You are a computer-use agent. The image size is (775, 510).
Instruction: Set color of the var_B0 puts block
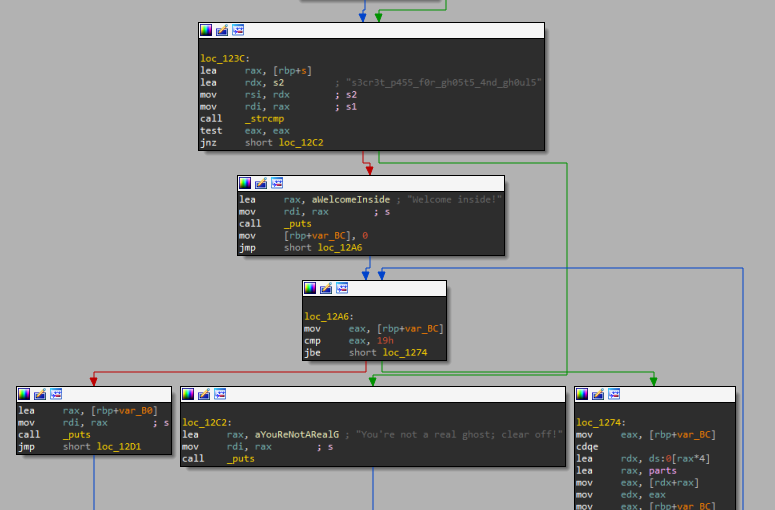point(23,394)
